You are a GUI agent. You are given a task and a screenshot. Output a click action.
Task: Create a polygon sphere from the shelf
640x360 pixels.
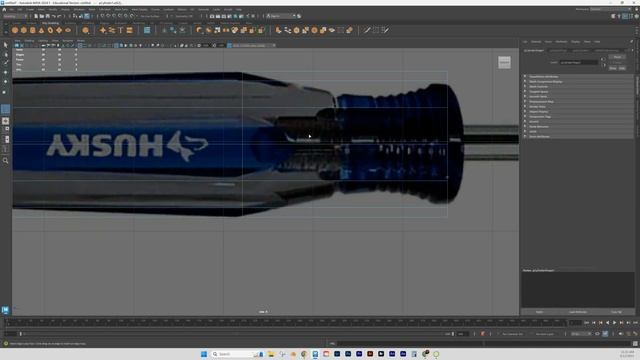click(x=15, y=30)
